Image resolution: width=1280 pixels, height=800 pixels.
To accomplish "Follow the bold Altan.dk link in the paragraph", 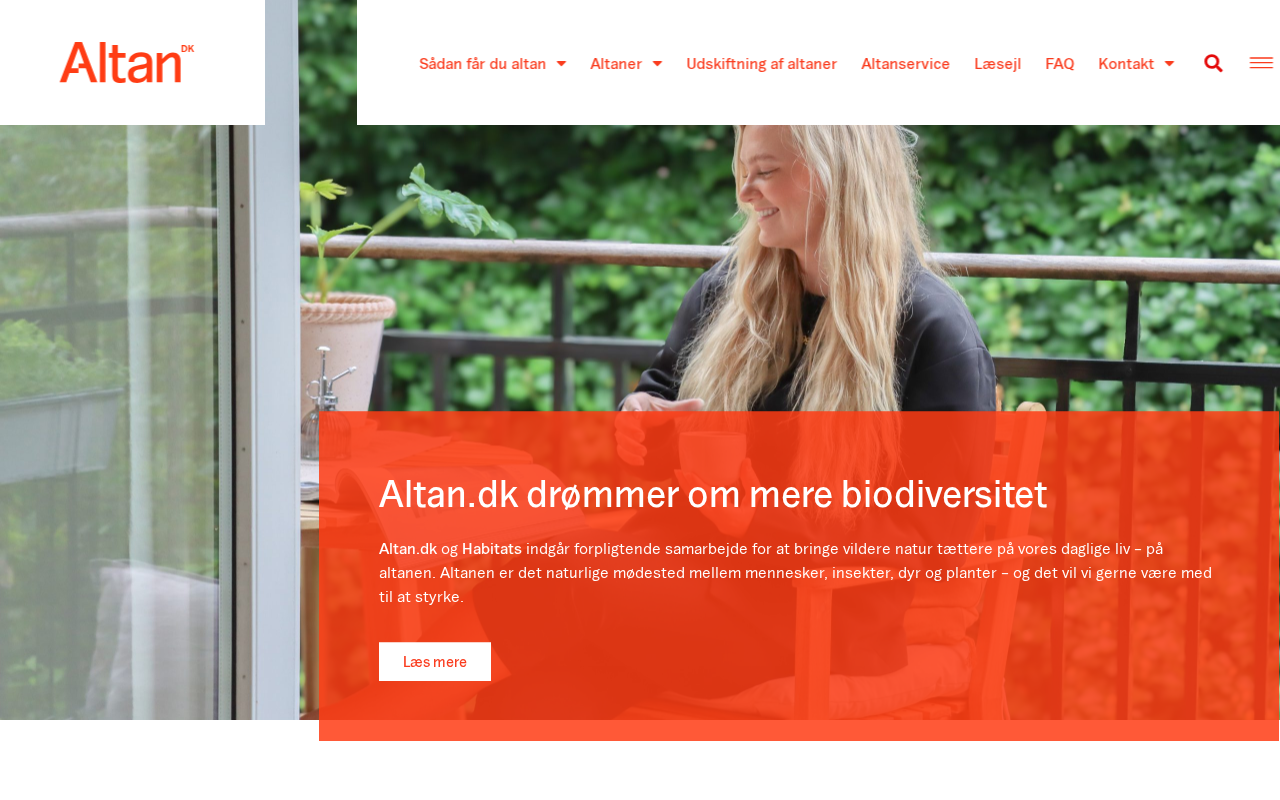I will [408, 549].
